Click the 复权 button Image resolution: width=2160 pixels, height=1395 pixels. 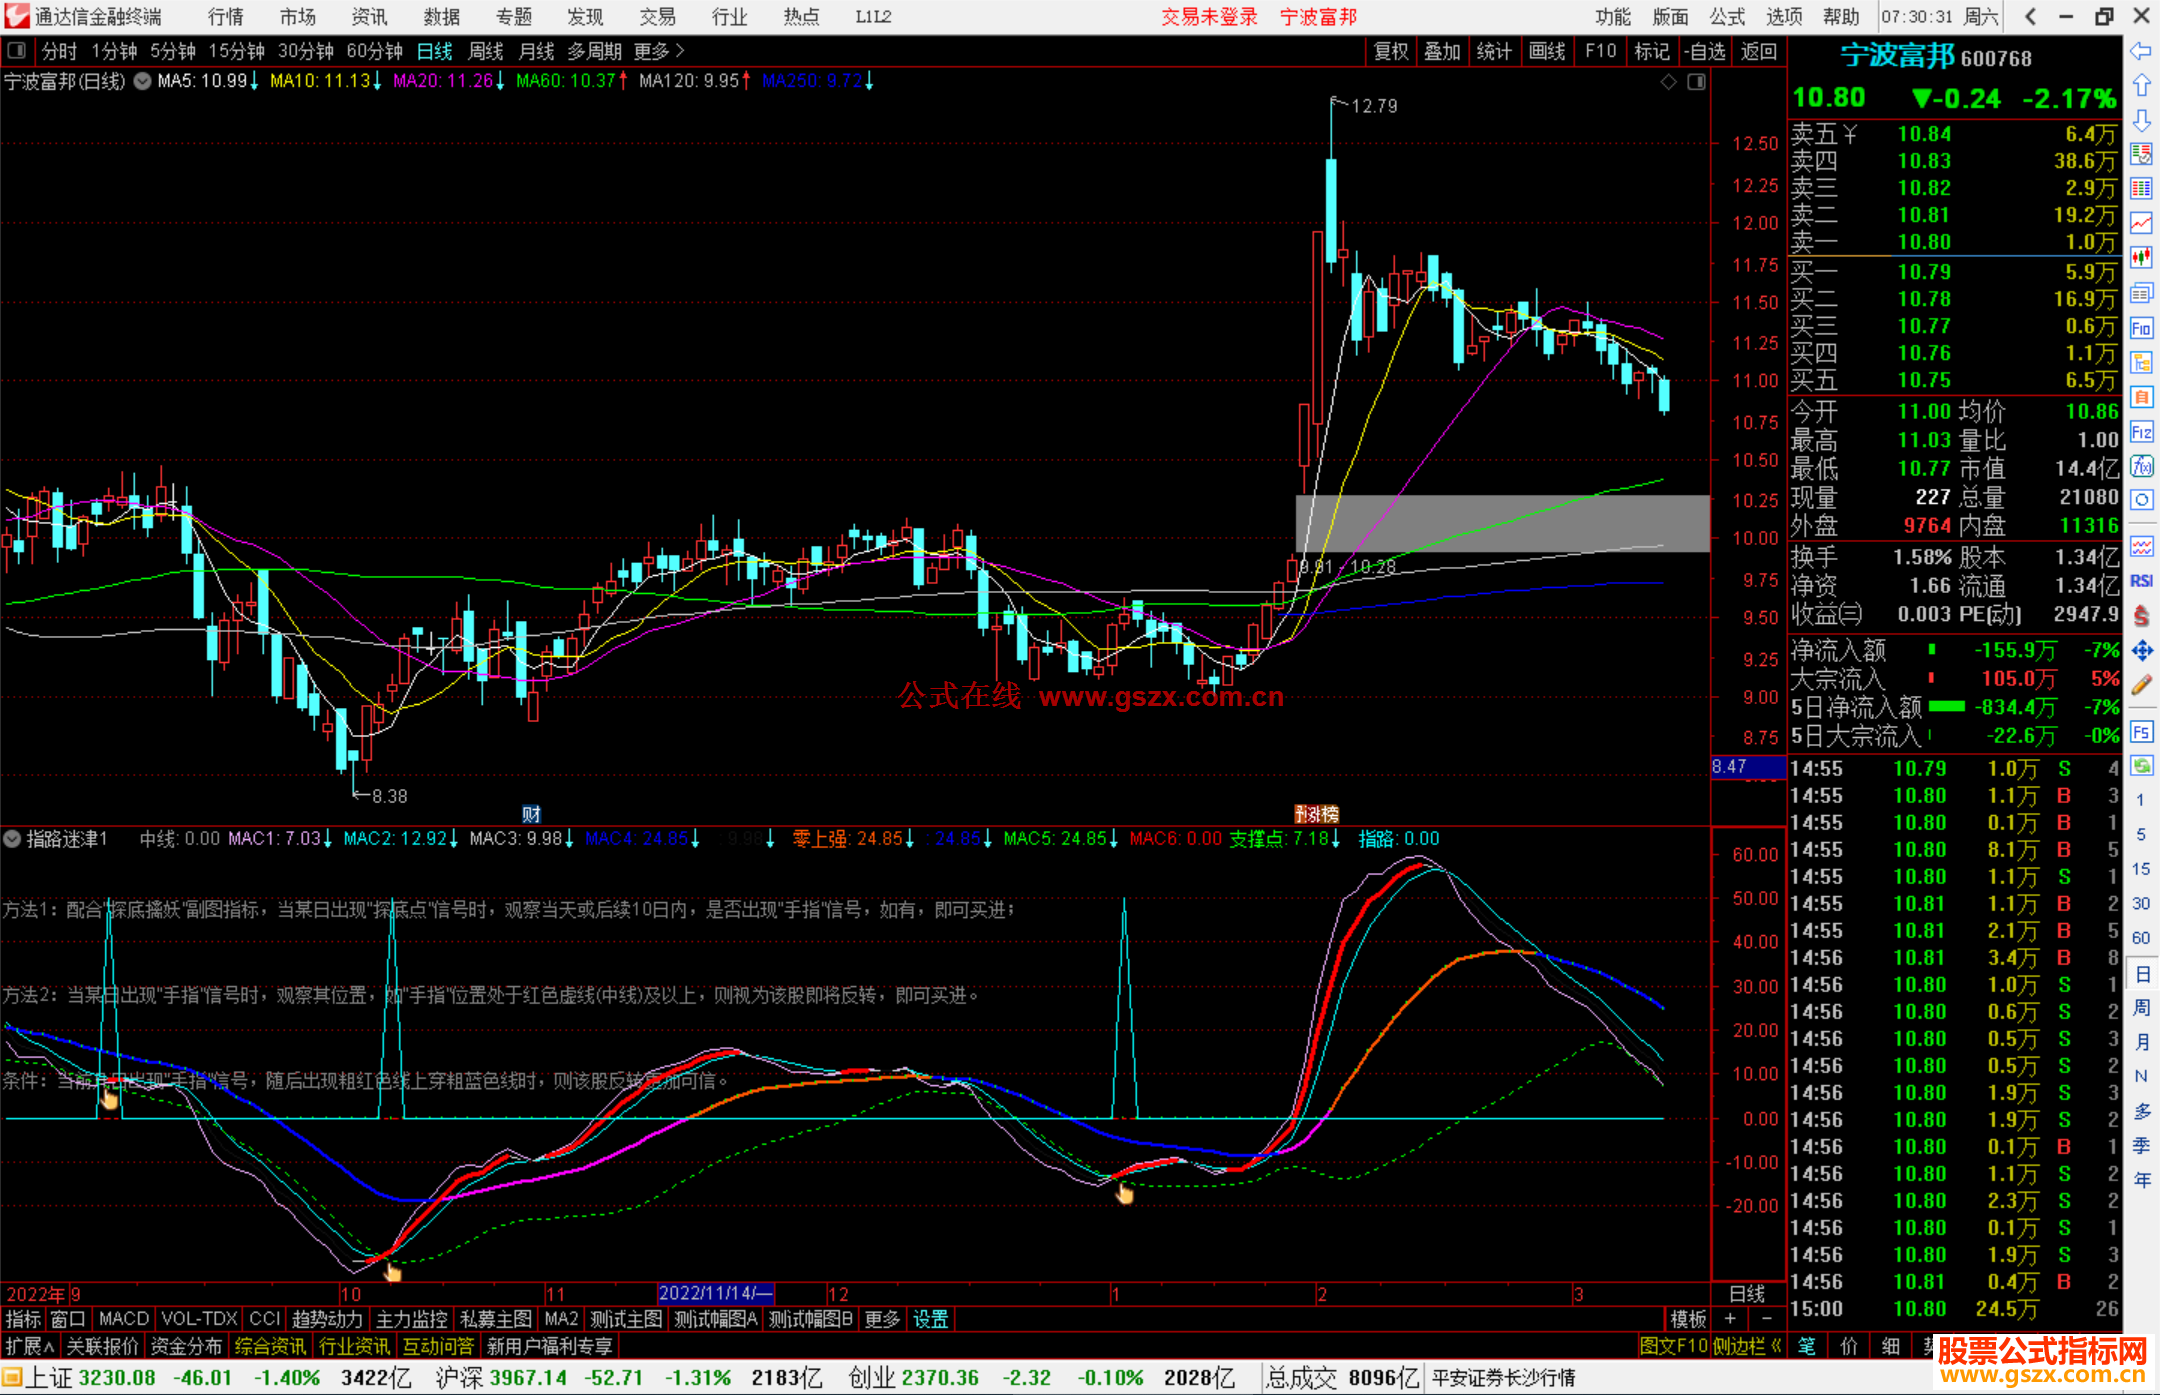tap(1390, 51)
